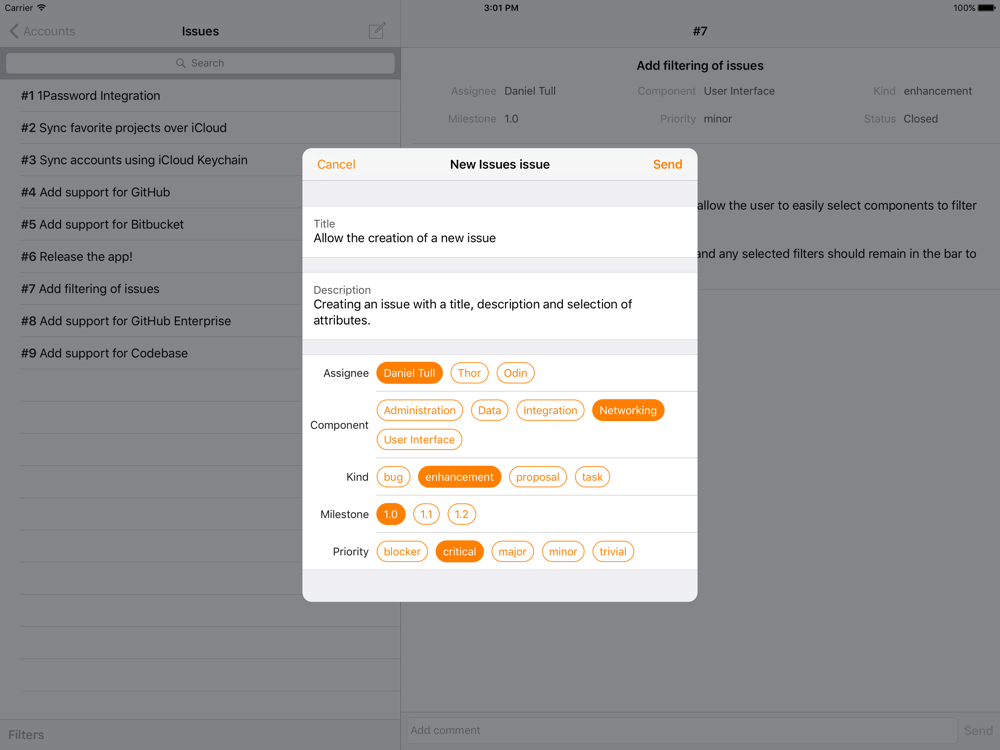
Task: Select the bug kind pill
Action: (x=393, y=477)
